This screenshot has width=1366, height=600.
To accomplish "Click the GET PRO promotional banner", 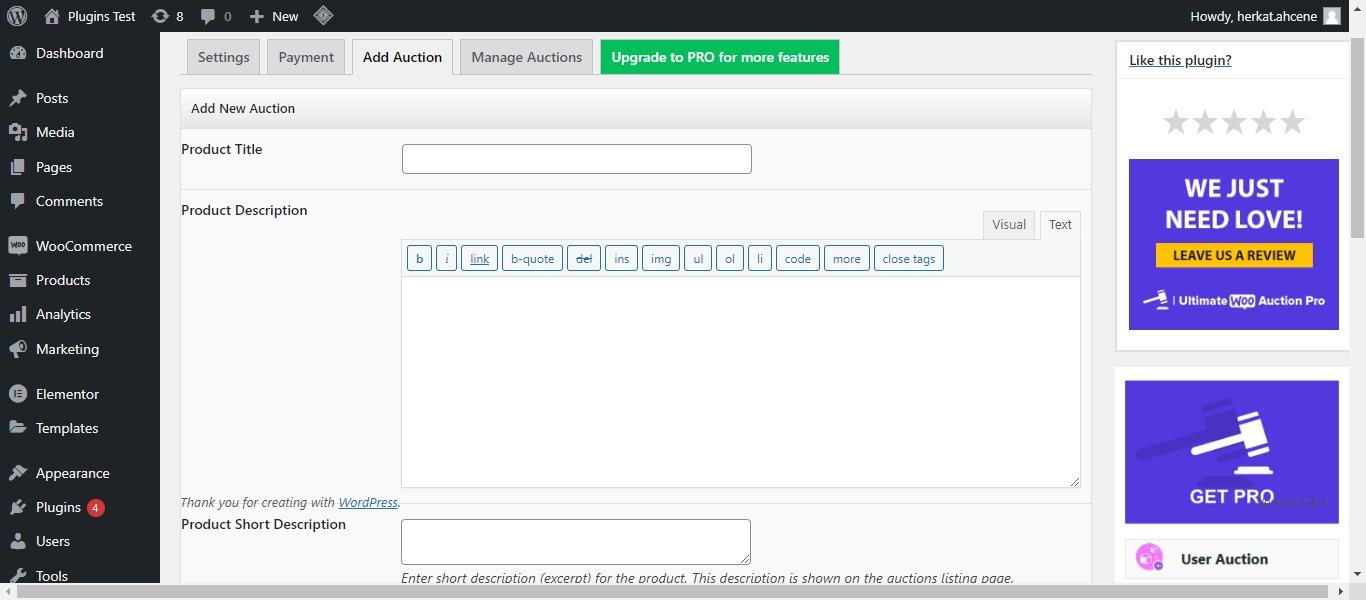I will pos(1232,452).
